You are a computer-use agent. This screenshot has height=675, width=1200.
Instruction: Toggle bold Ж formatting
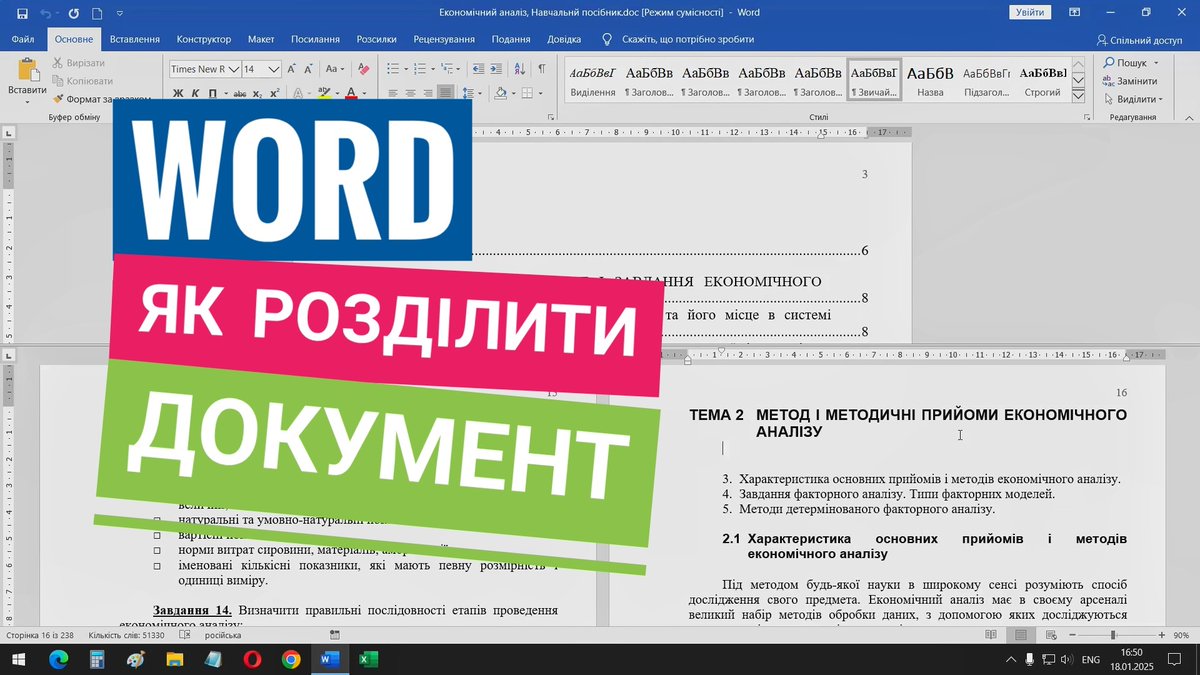pos(178,93)
